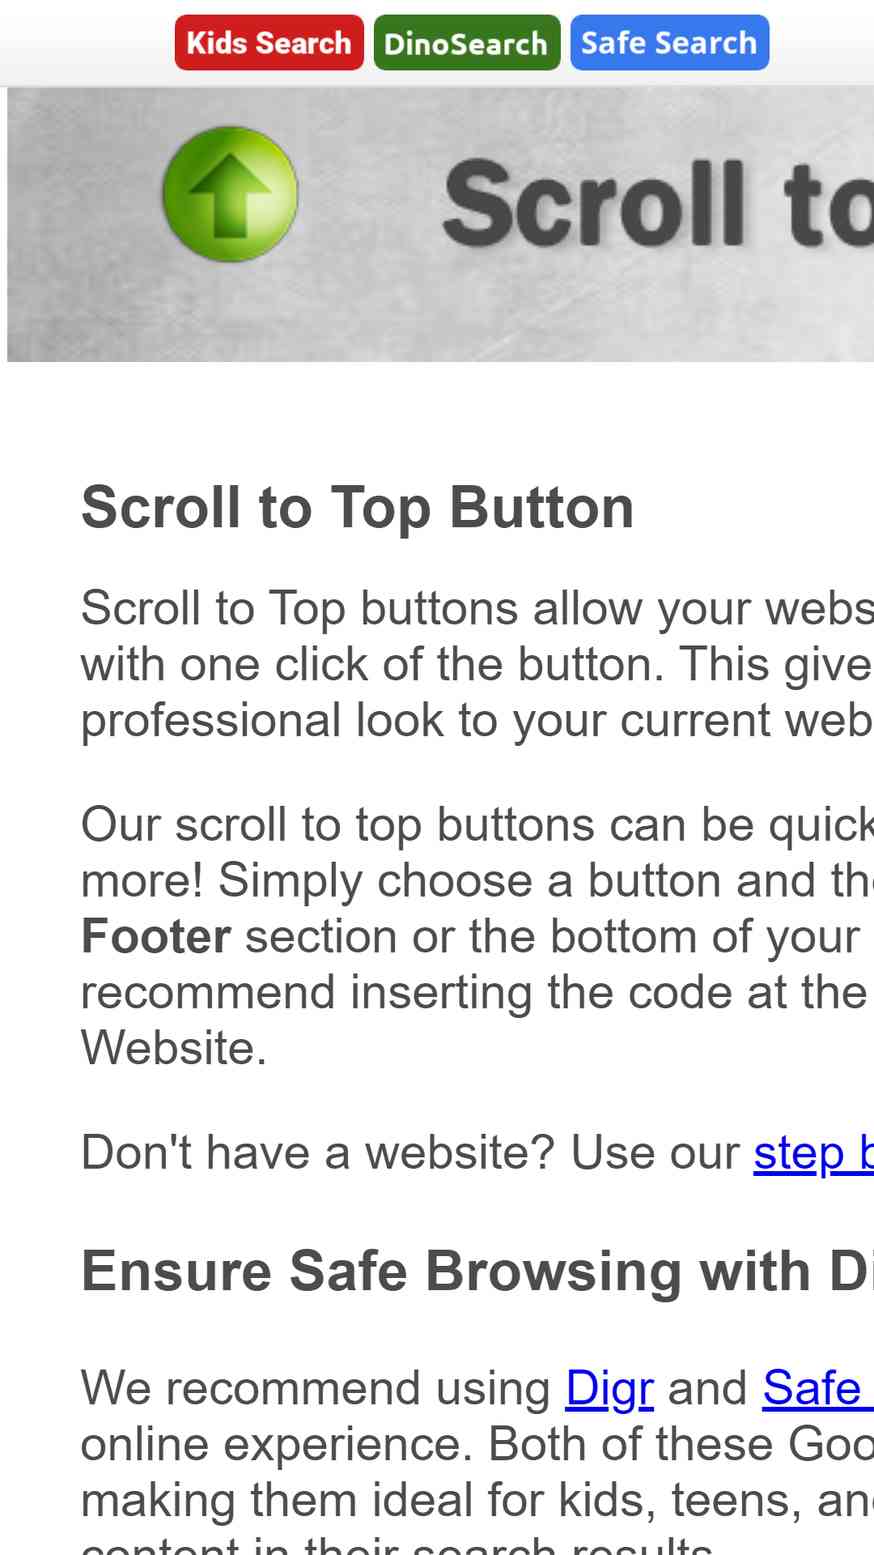Click the green up-arrow scroll icon
Image resolution: width=874 pixels, height=1555 pixels.
[230, 194]
